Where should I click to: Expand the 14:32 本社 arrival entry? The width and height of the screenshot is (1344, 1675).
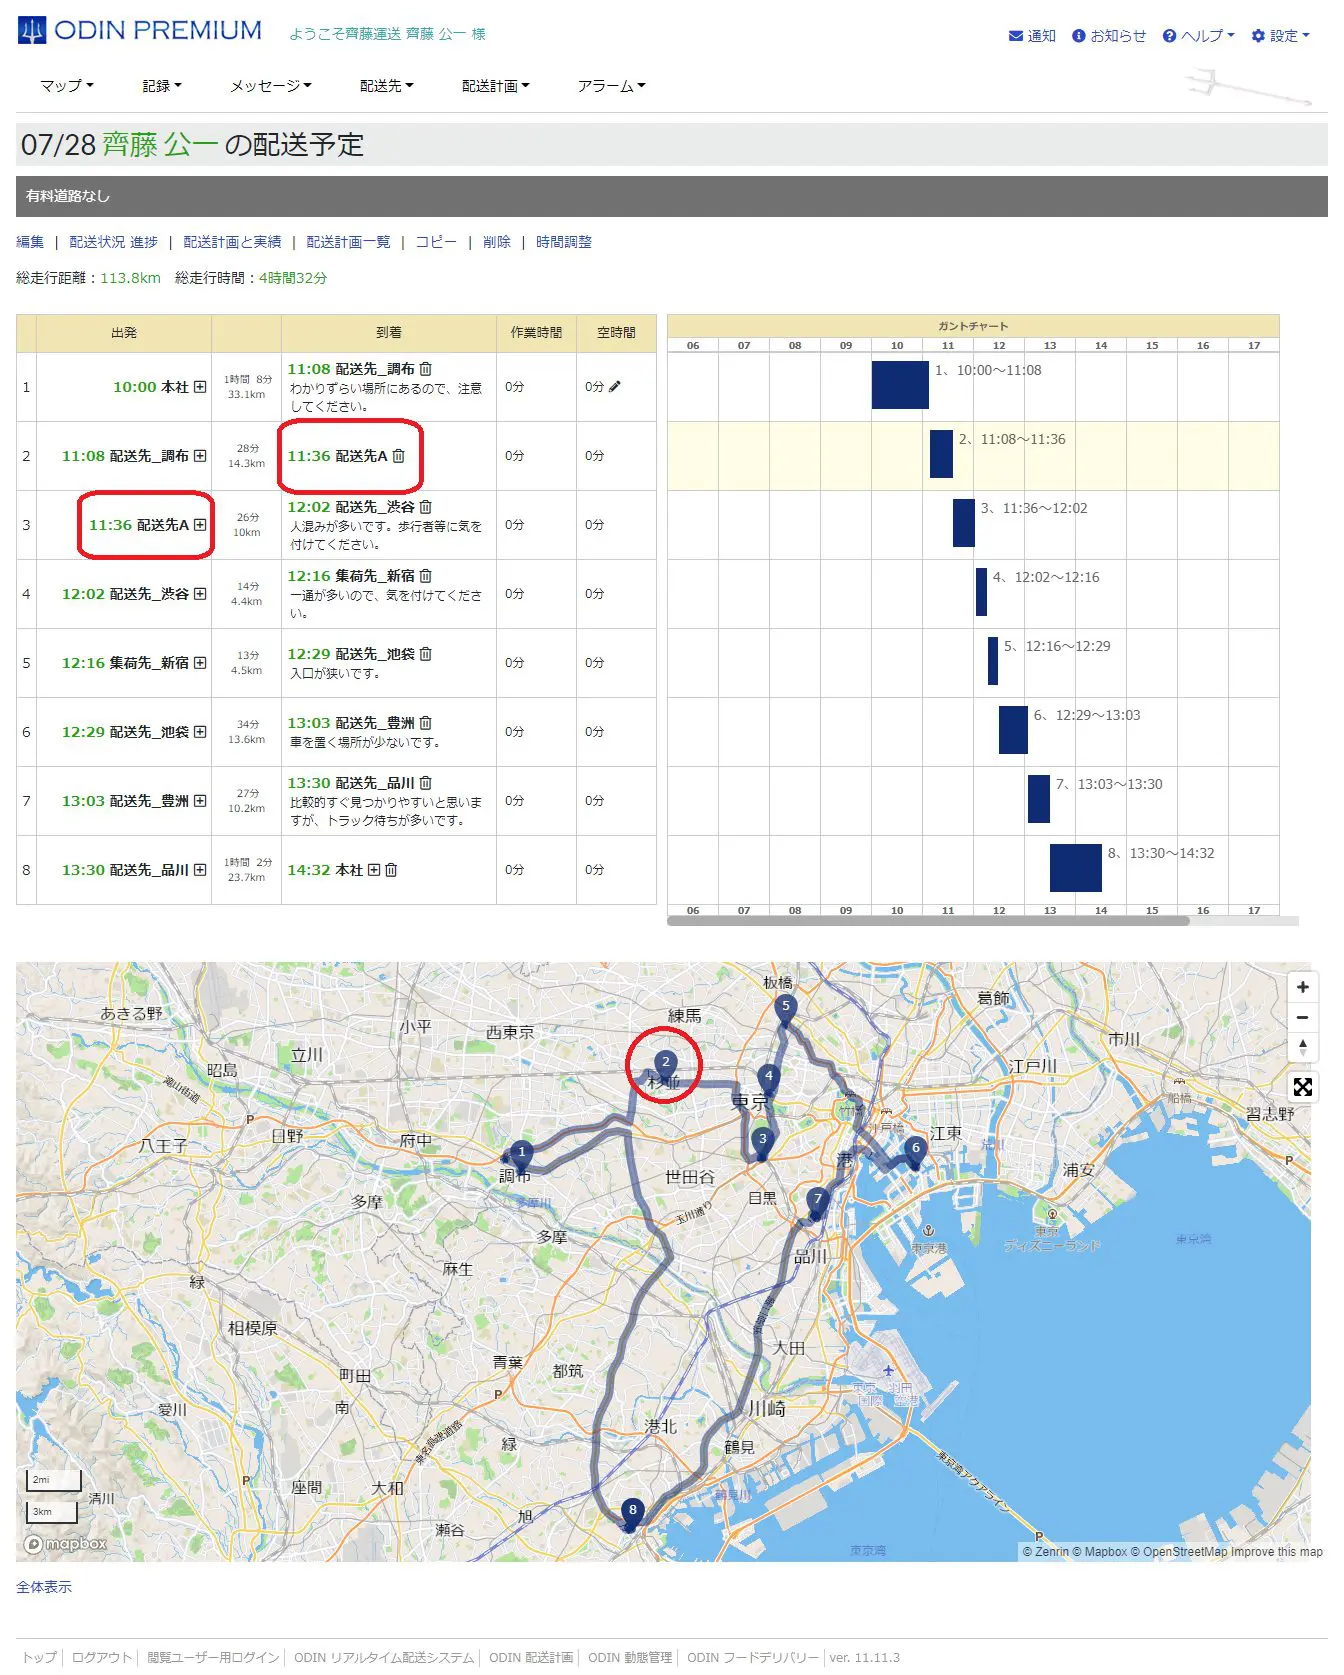point(374,870)
